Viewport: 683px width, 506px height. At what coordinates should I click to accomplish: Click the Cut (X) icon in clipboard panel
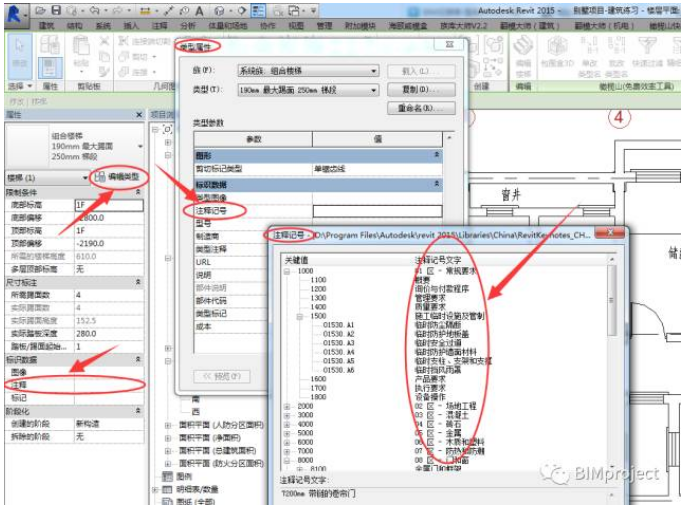[x=104, y=41]
